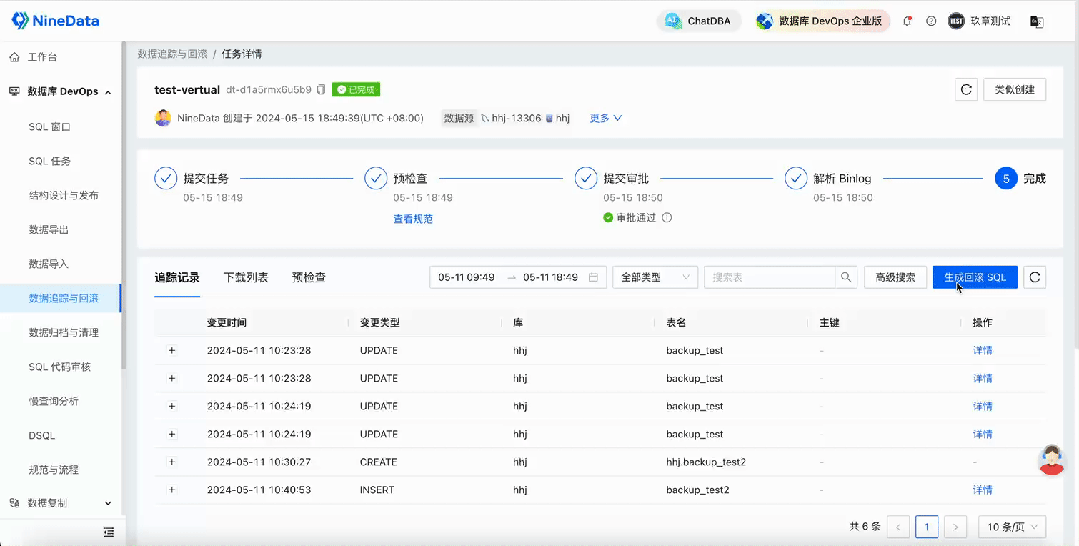Refresh task details with the top refresh icon
The width and height of the screenshot is (1079, 546).
tap(966, 90)
